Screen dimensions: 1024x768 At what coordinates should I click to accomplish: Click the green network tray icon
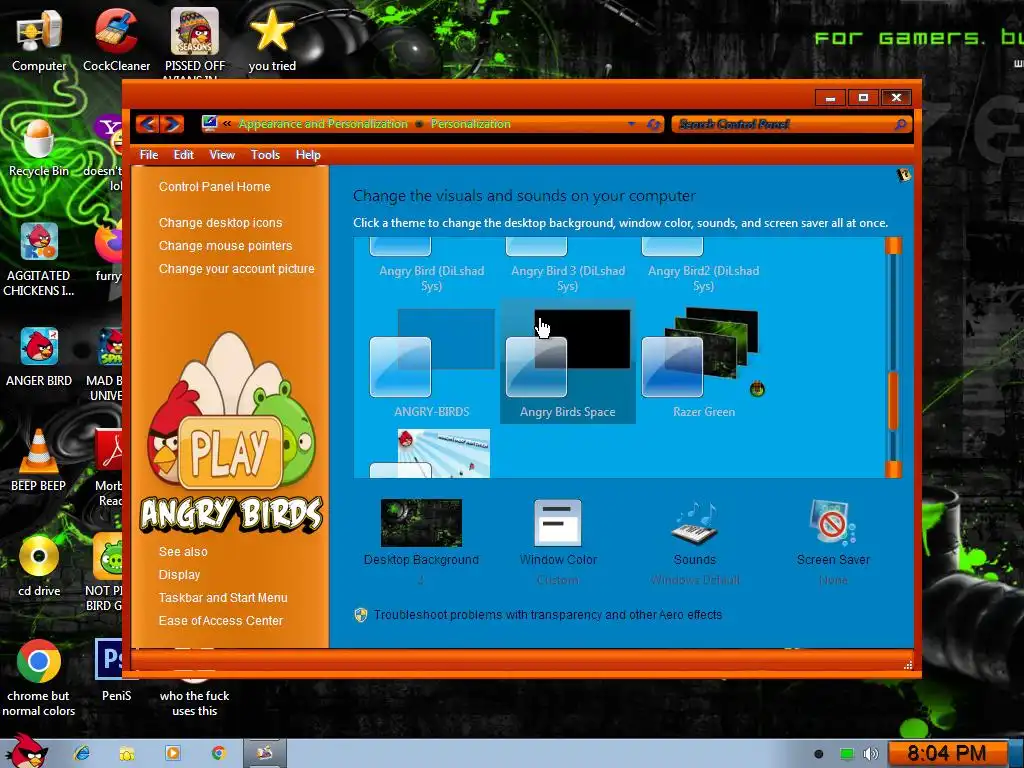point(846,754)
